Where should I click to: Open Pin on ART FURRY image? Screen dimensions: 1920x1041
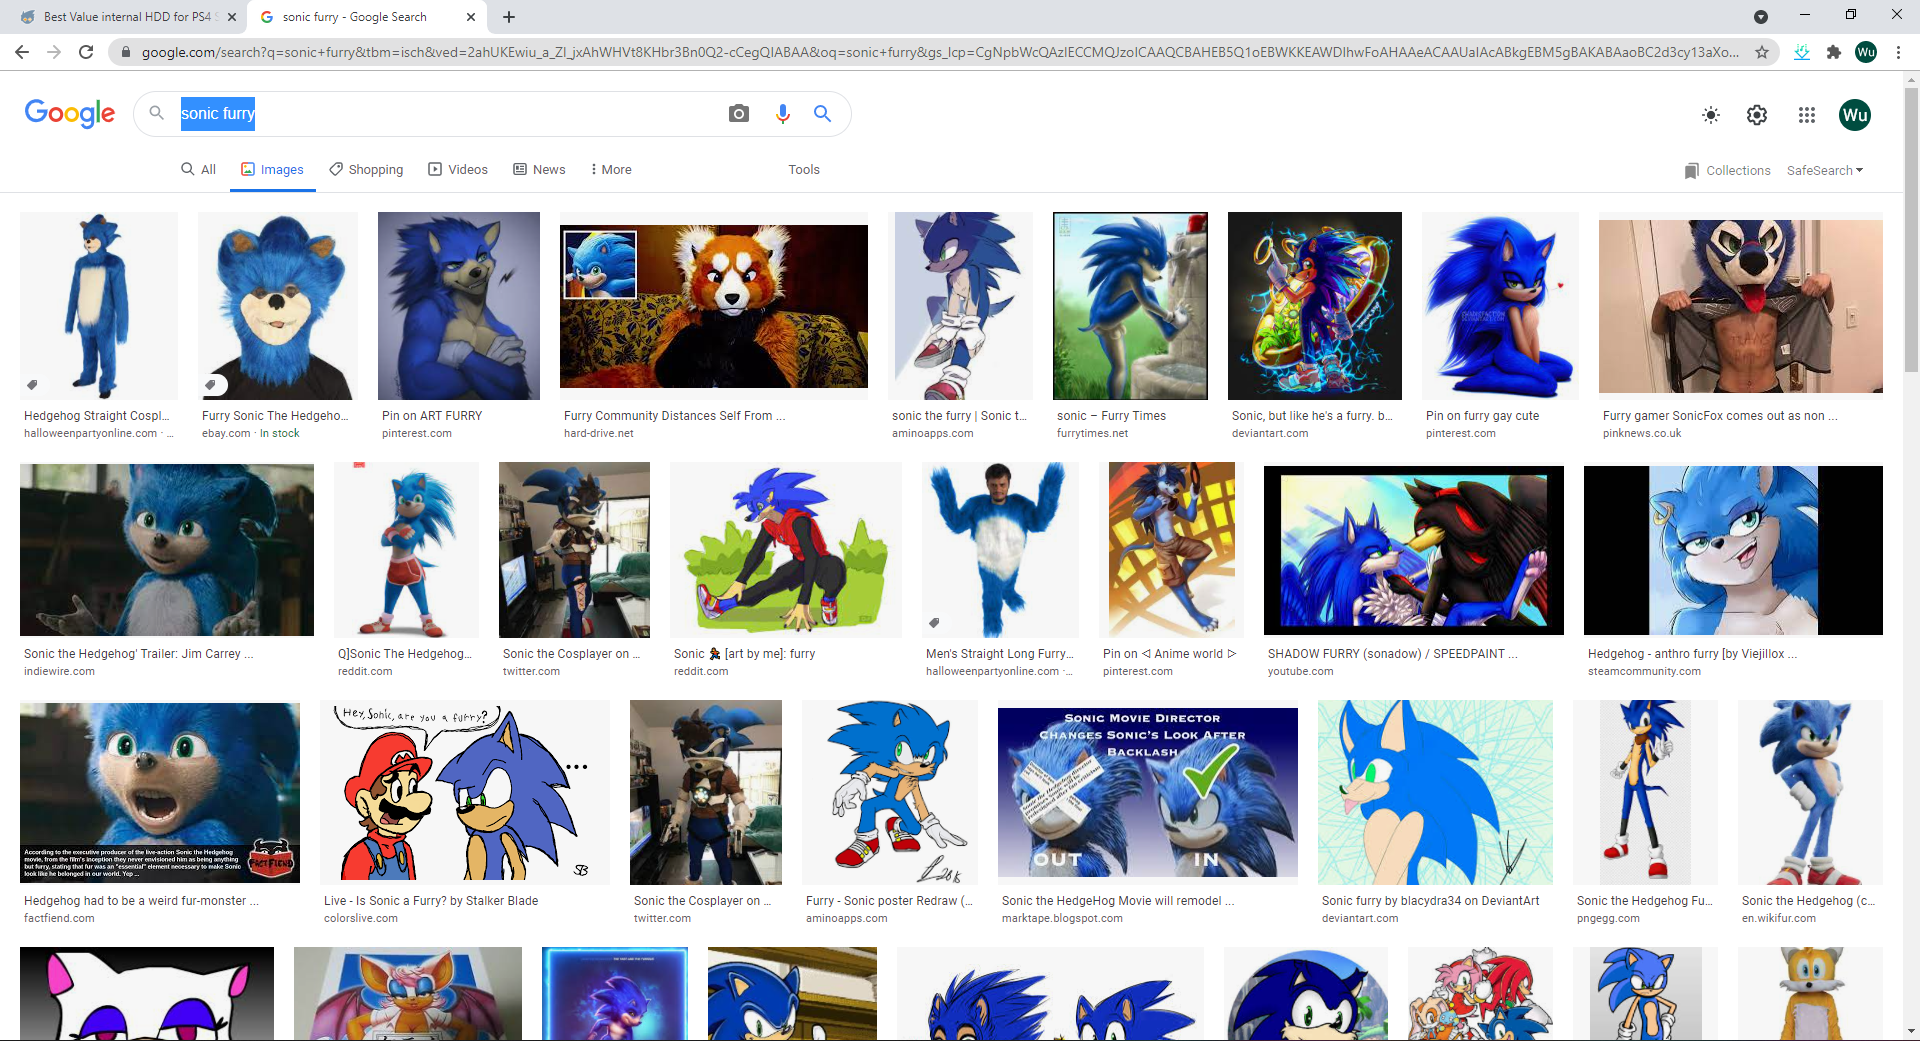coord(459,306)
